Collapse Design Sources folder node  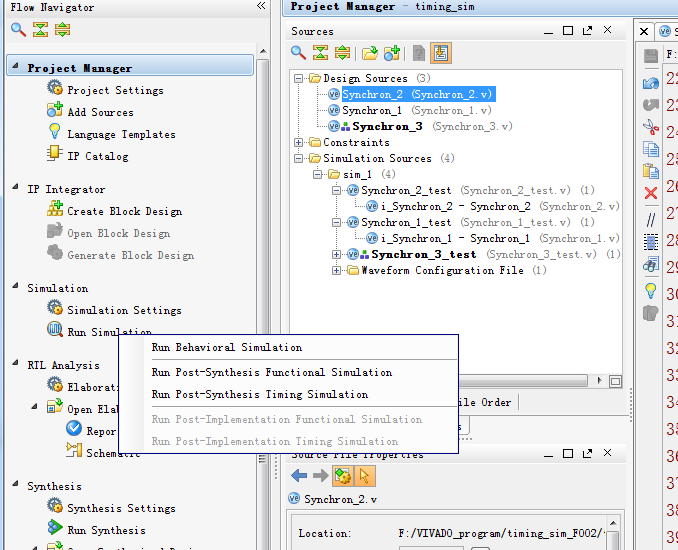[x=298, y=78]
